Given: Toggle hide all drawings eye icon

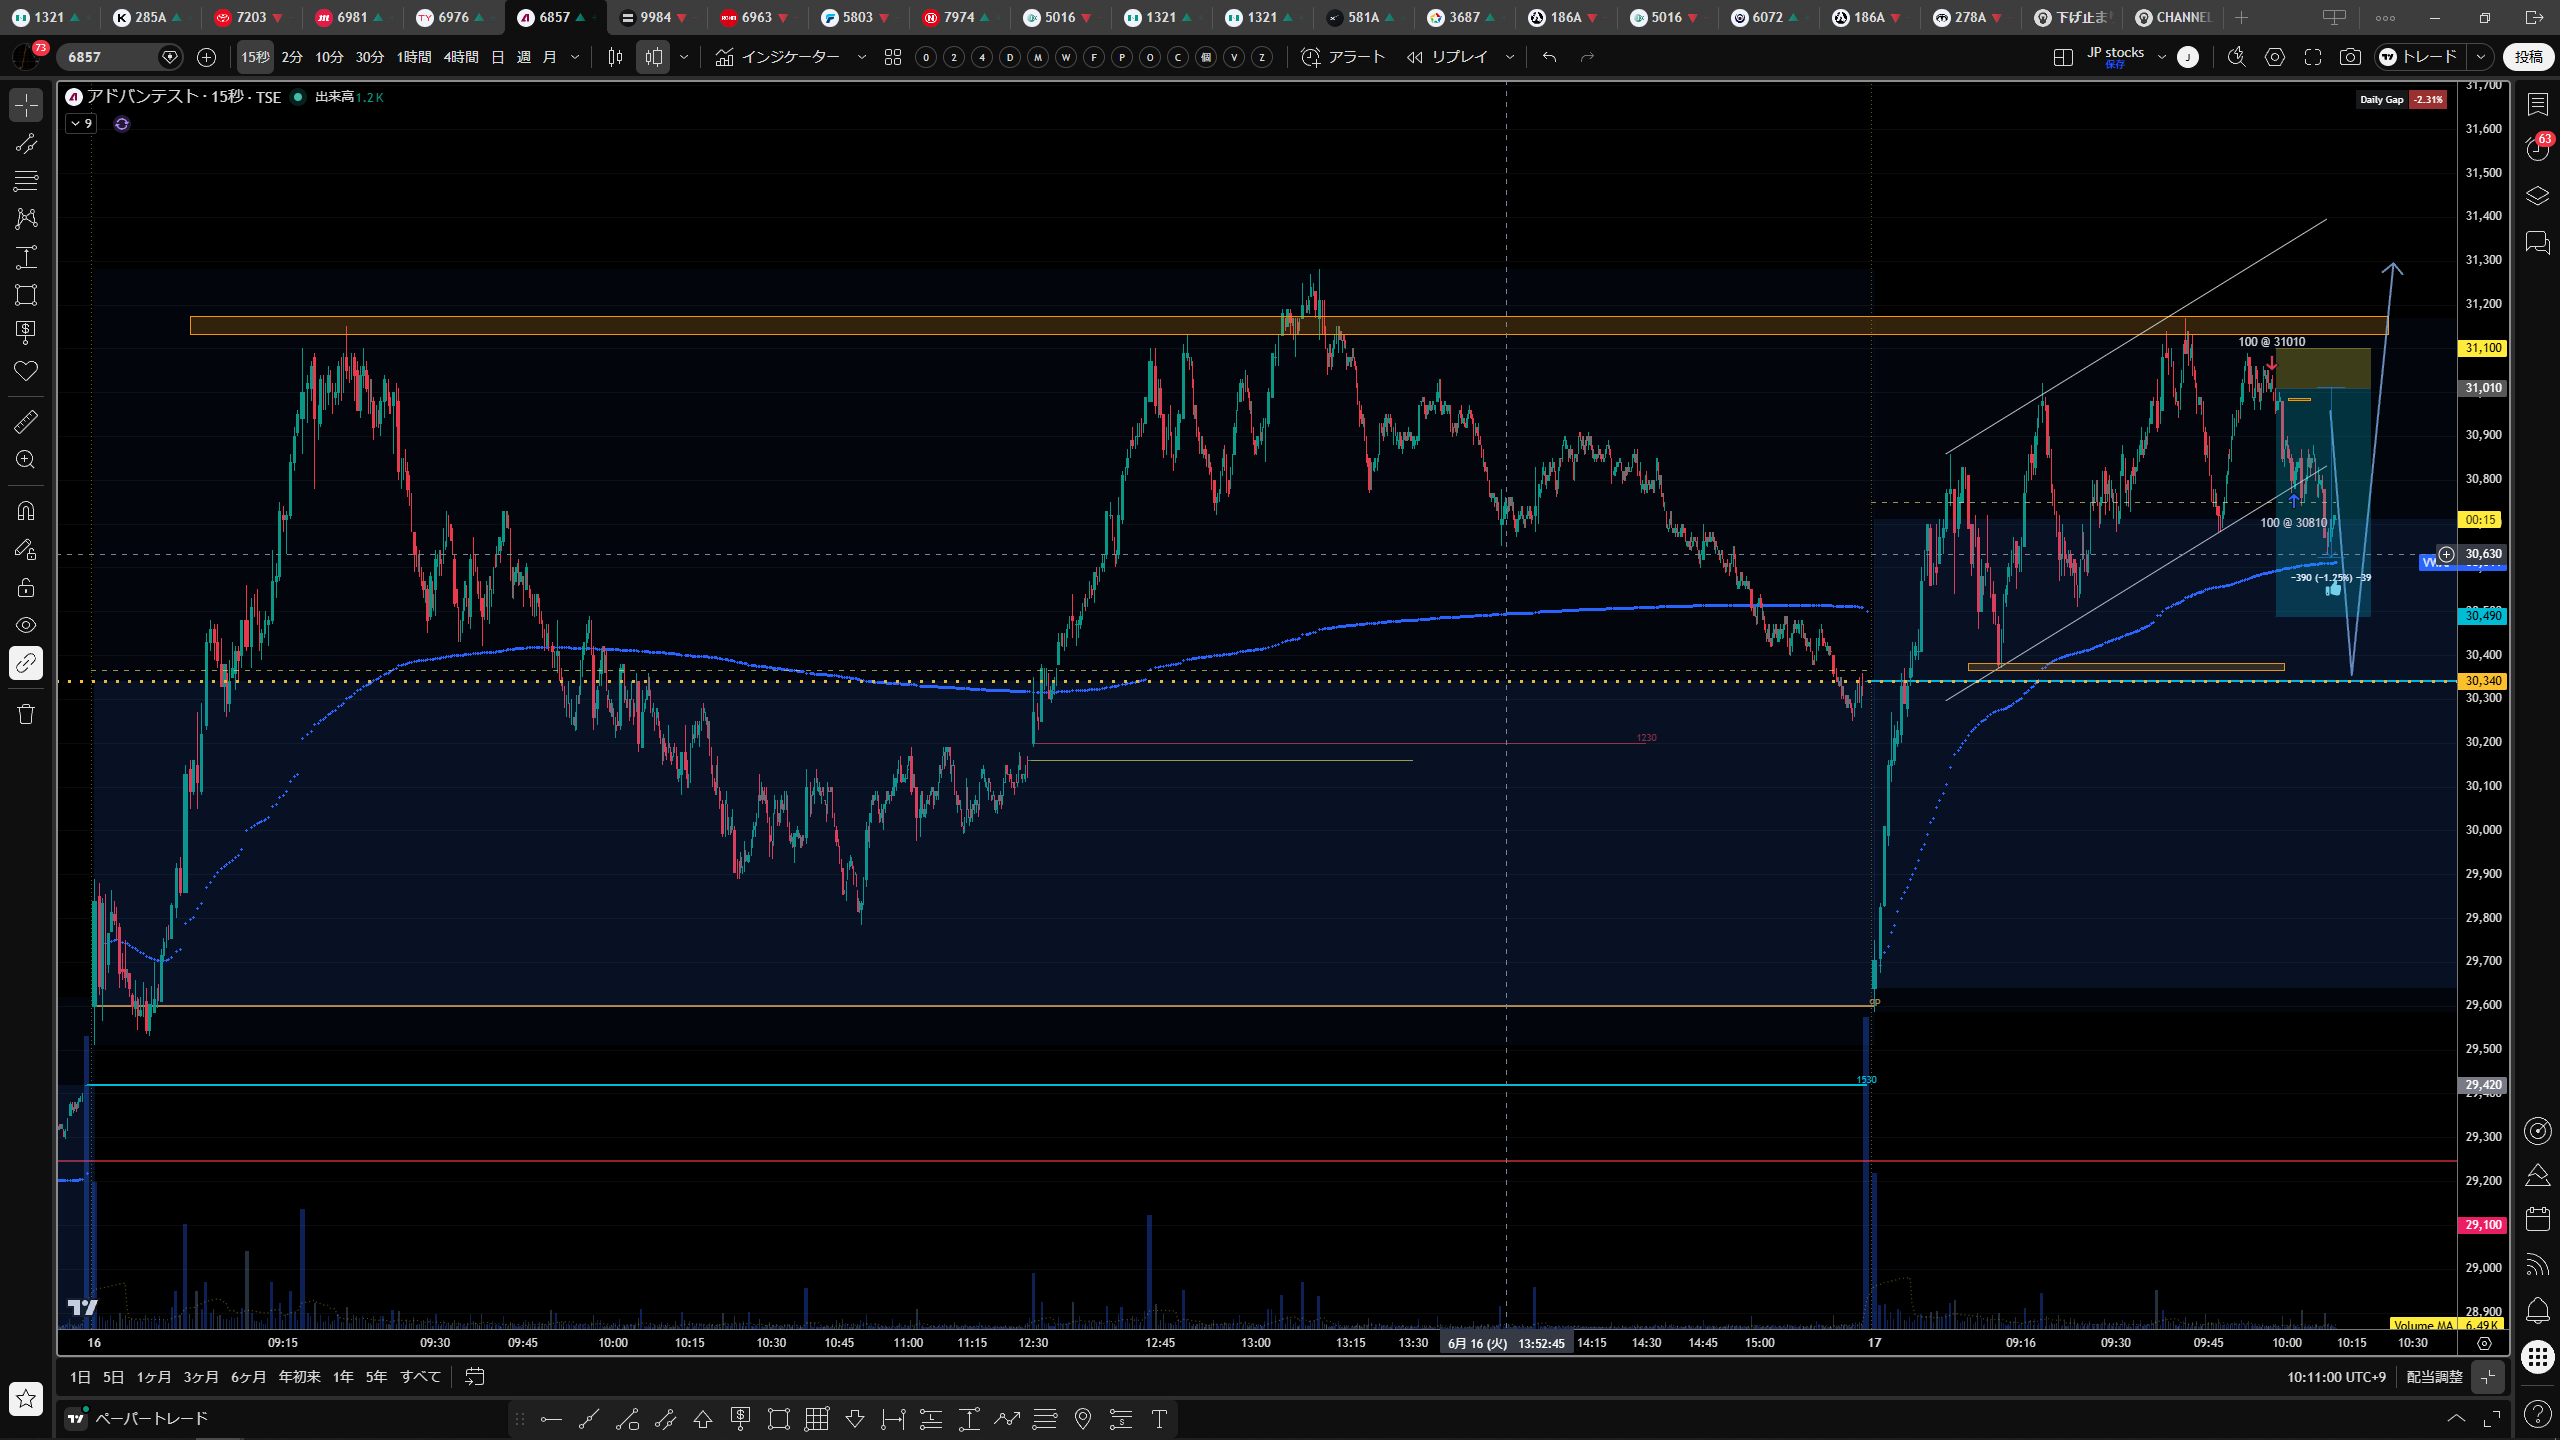Looking at the screenshot, I should [26, 625].
